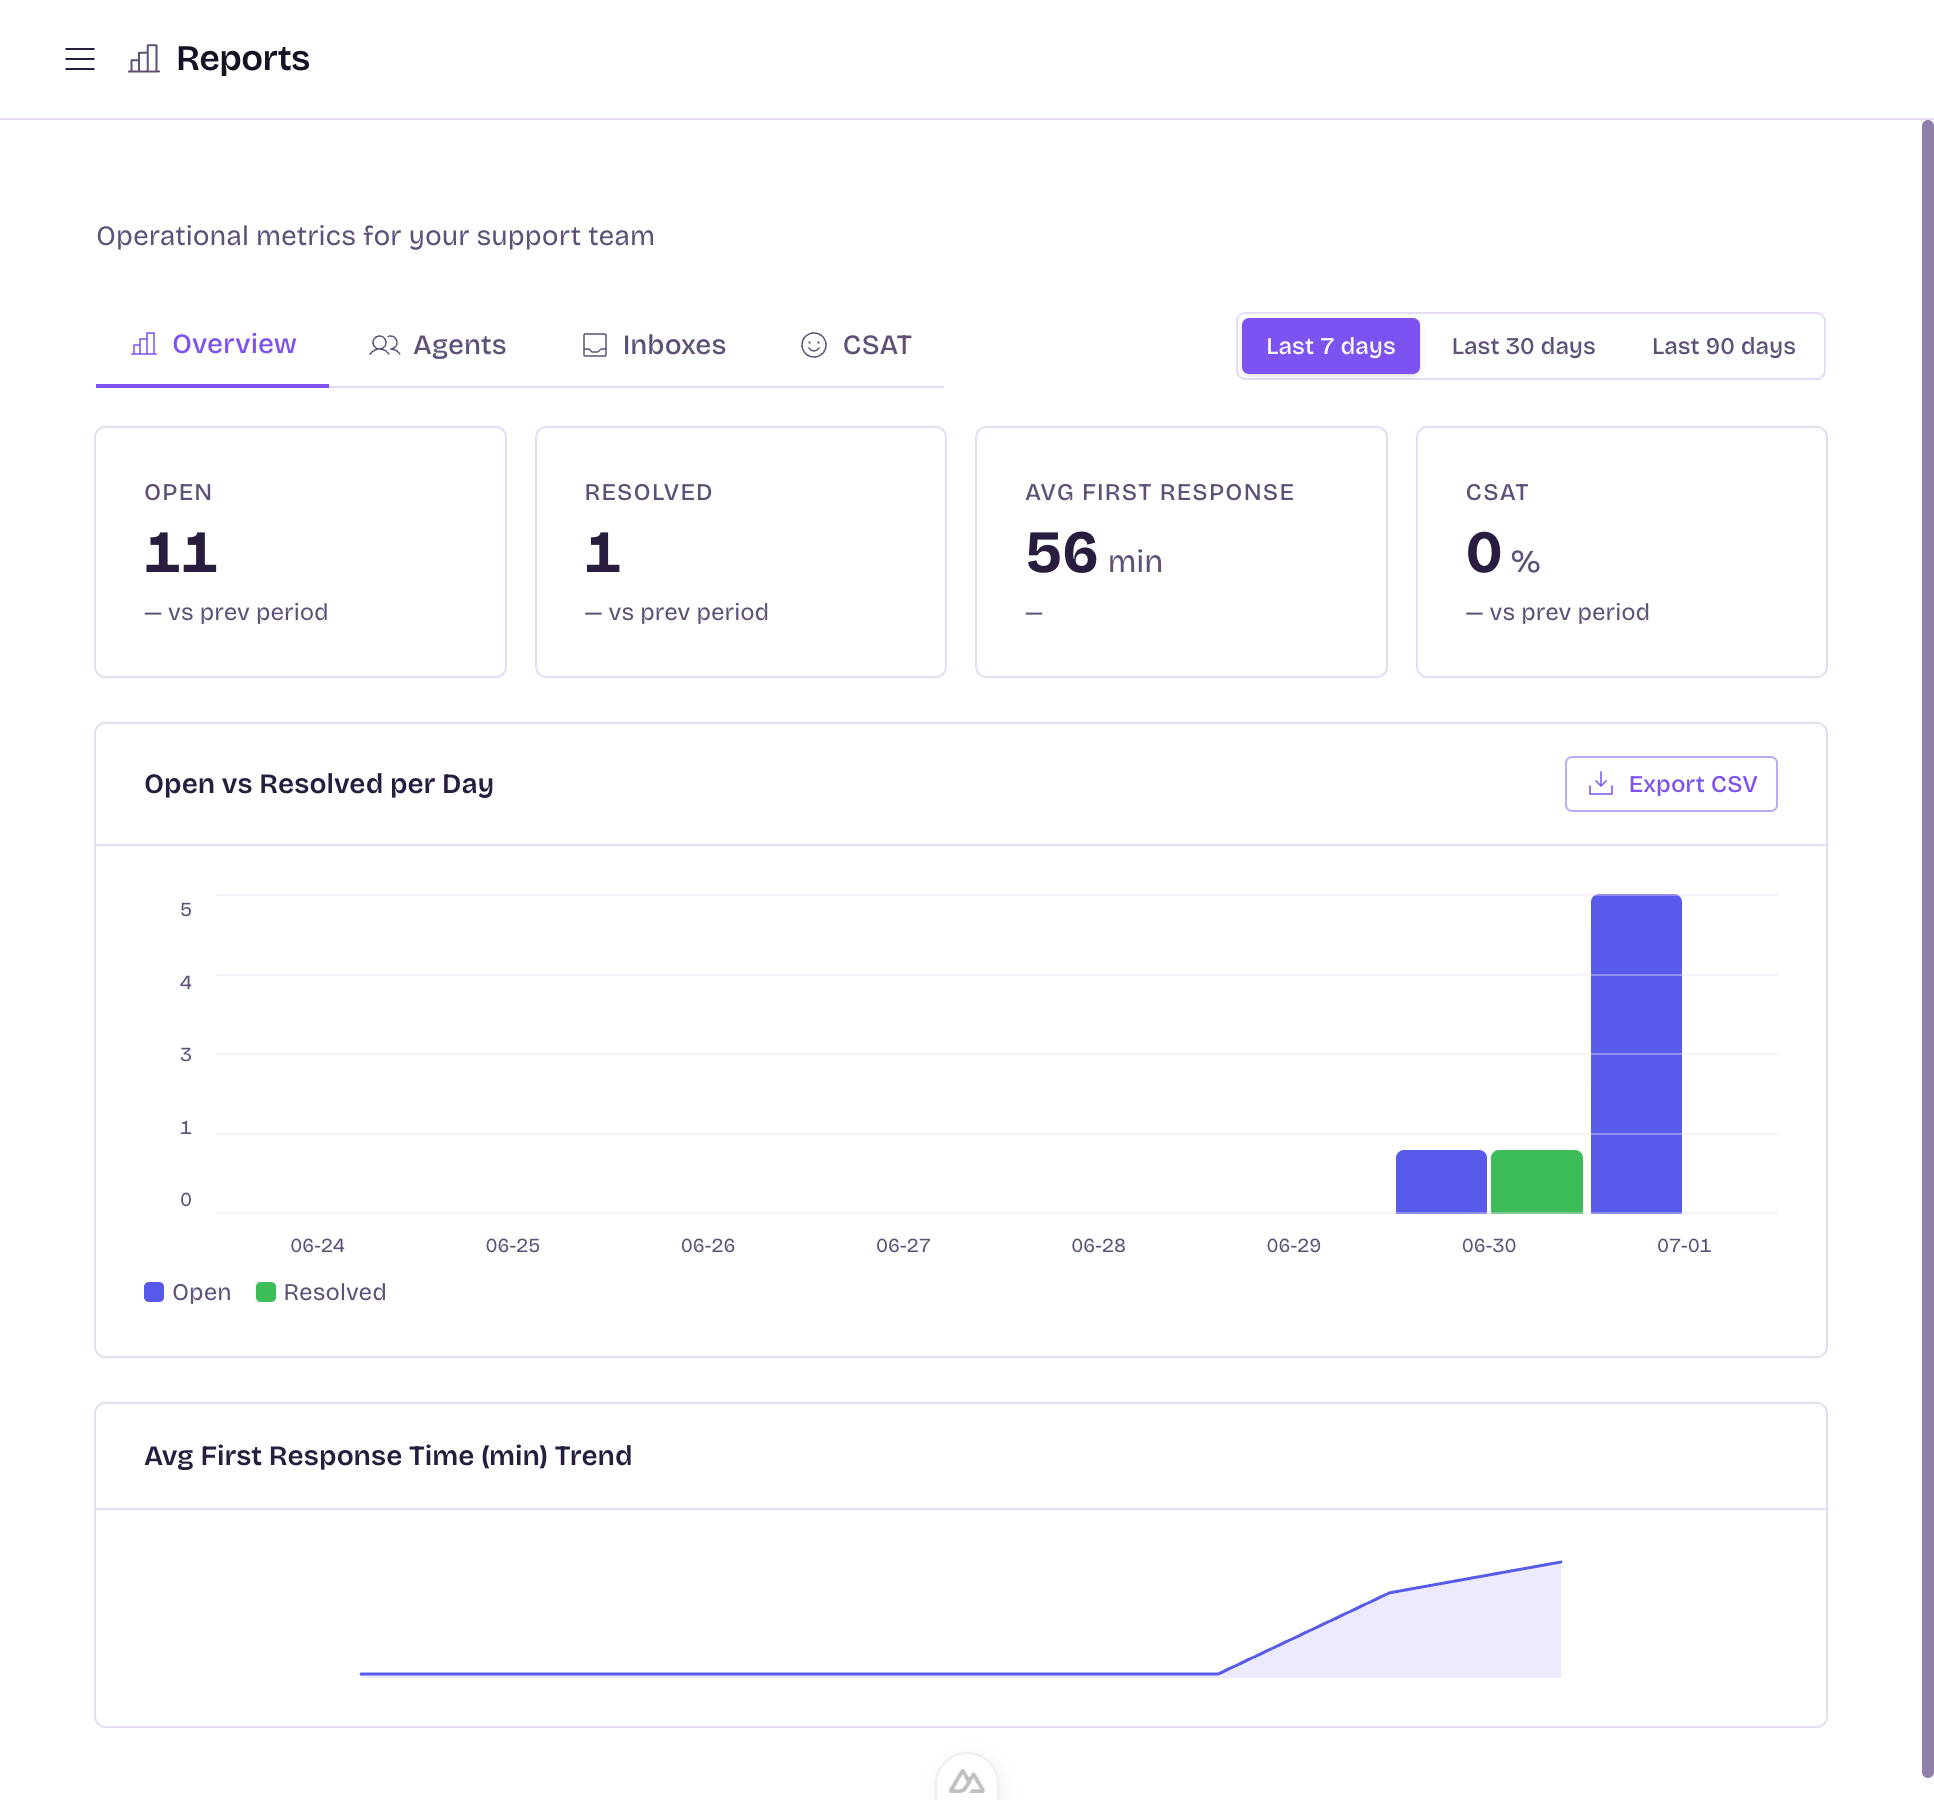Click the Reports page title
This screenshot has height=1800, width=1934.
[243, 59]
